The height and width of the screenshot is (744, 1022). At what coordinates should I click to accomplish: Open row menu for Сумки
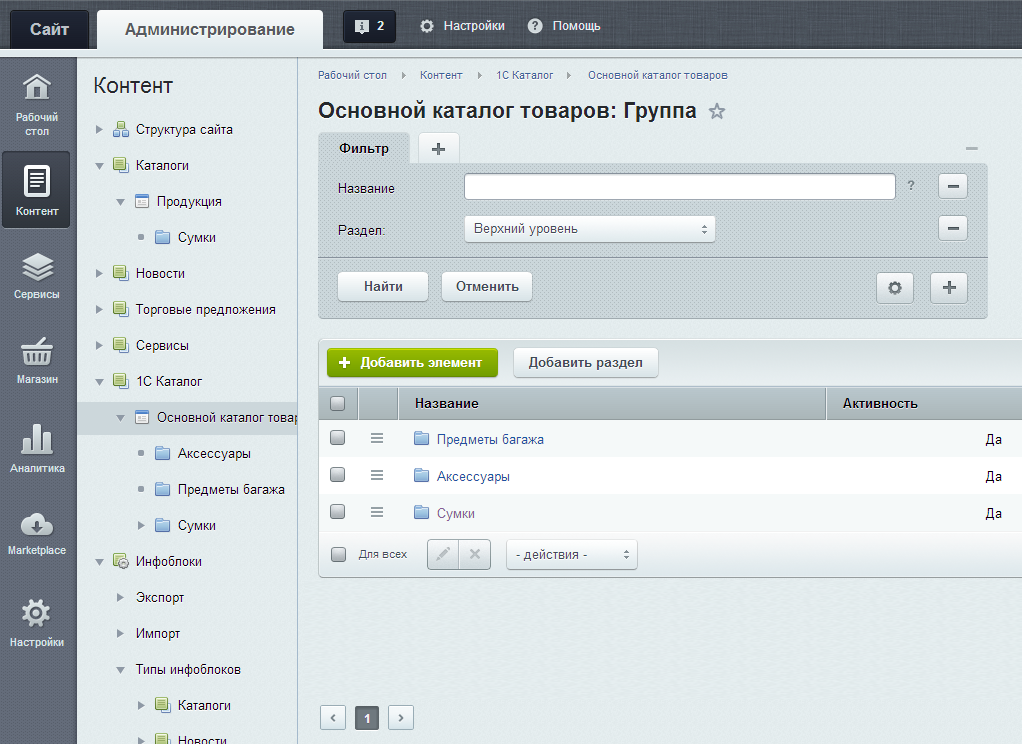[377, 513]
